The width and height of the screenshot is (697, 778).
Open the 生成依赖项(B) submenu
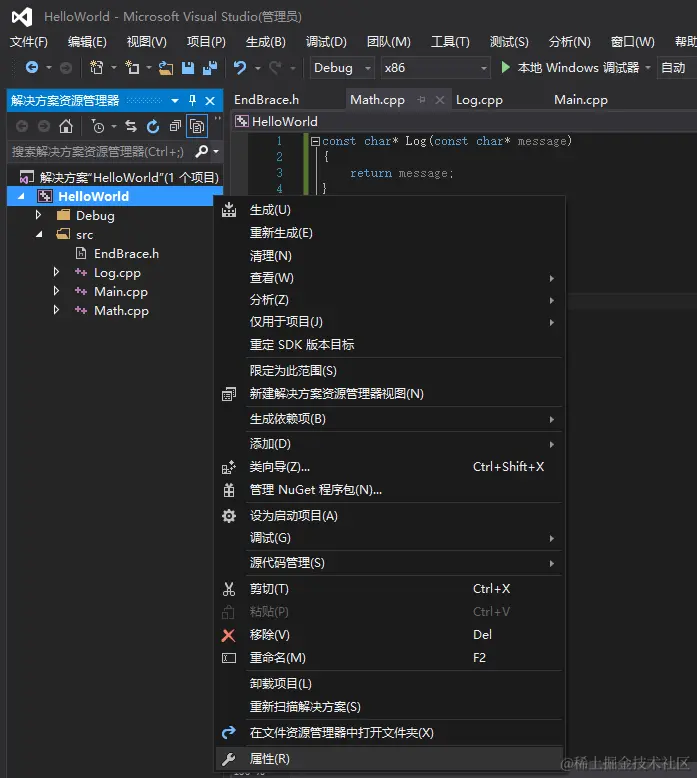(x=389, y=419)
